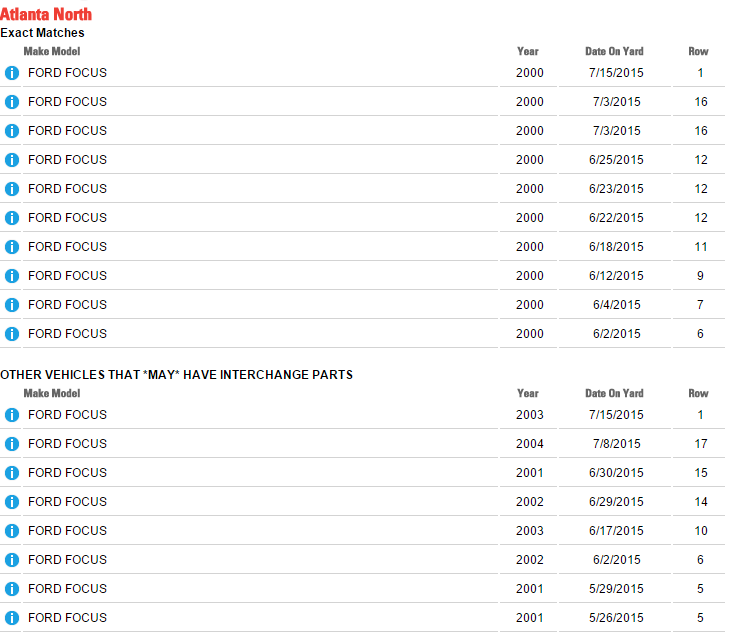Click info icon for 2000 Focus dated 6/25/2015
Image resolution: width=729 pixels, height=637 pixels.
click(x=12, y=160)
